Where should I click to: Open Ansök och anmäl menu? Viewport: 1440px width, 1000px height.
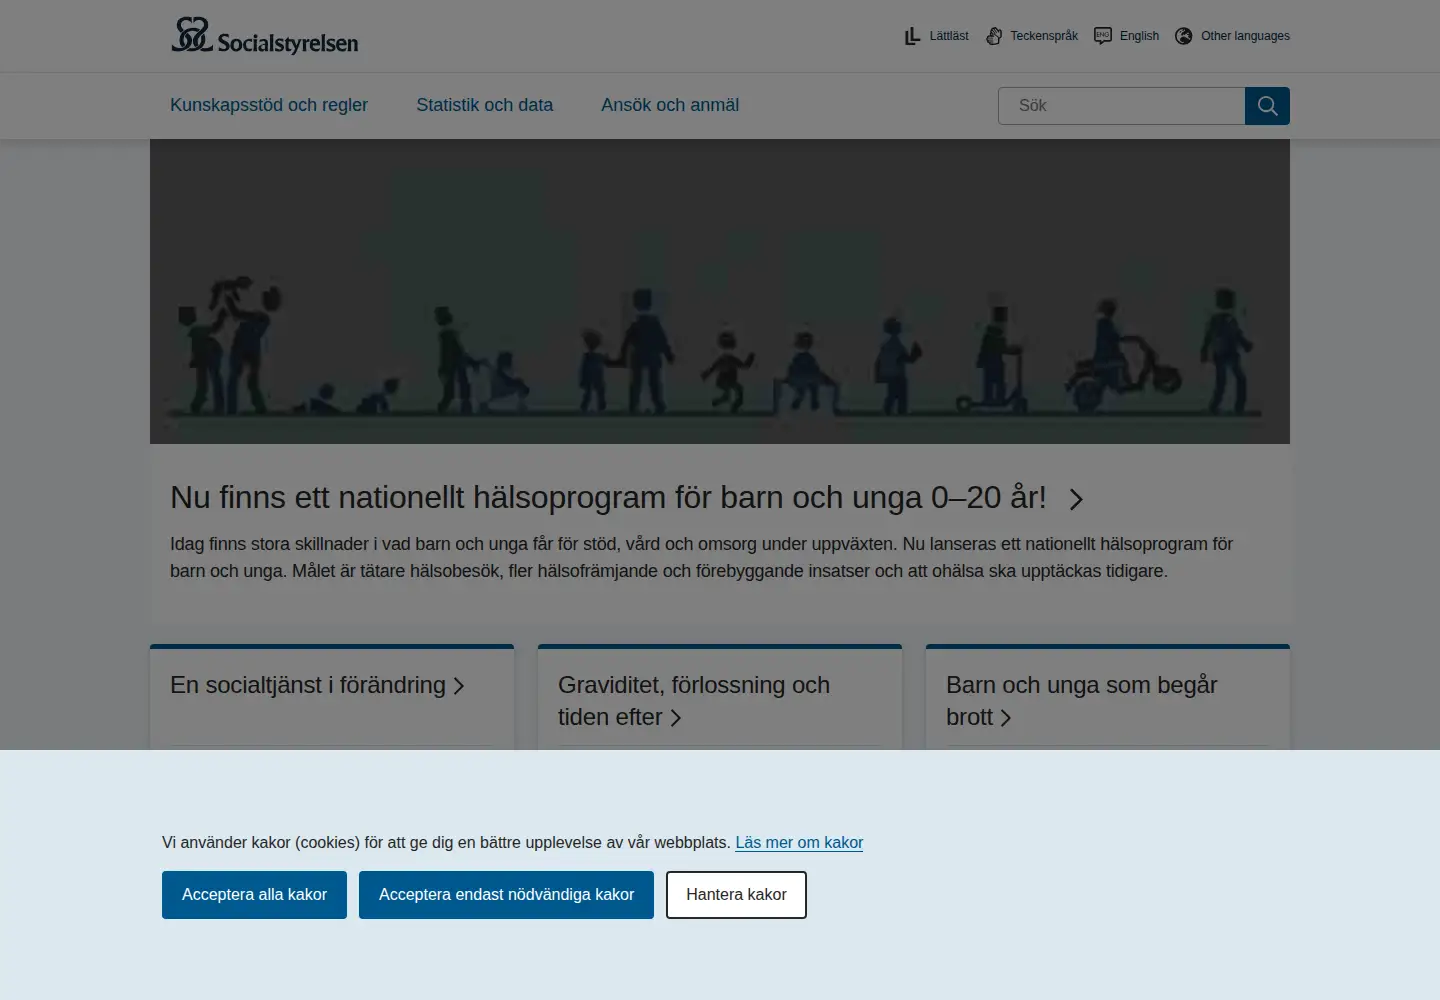pos(670,105)
